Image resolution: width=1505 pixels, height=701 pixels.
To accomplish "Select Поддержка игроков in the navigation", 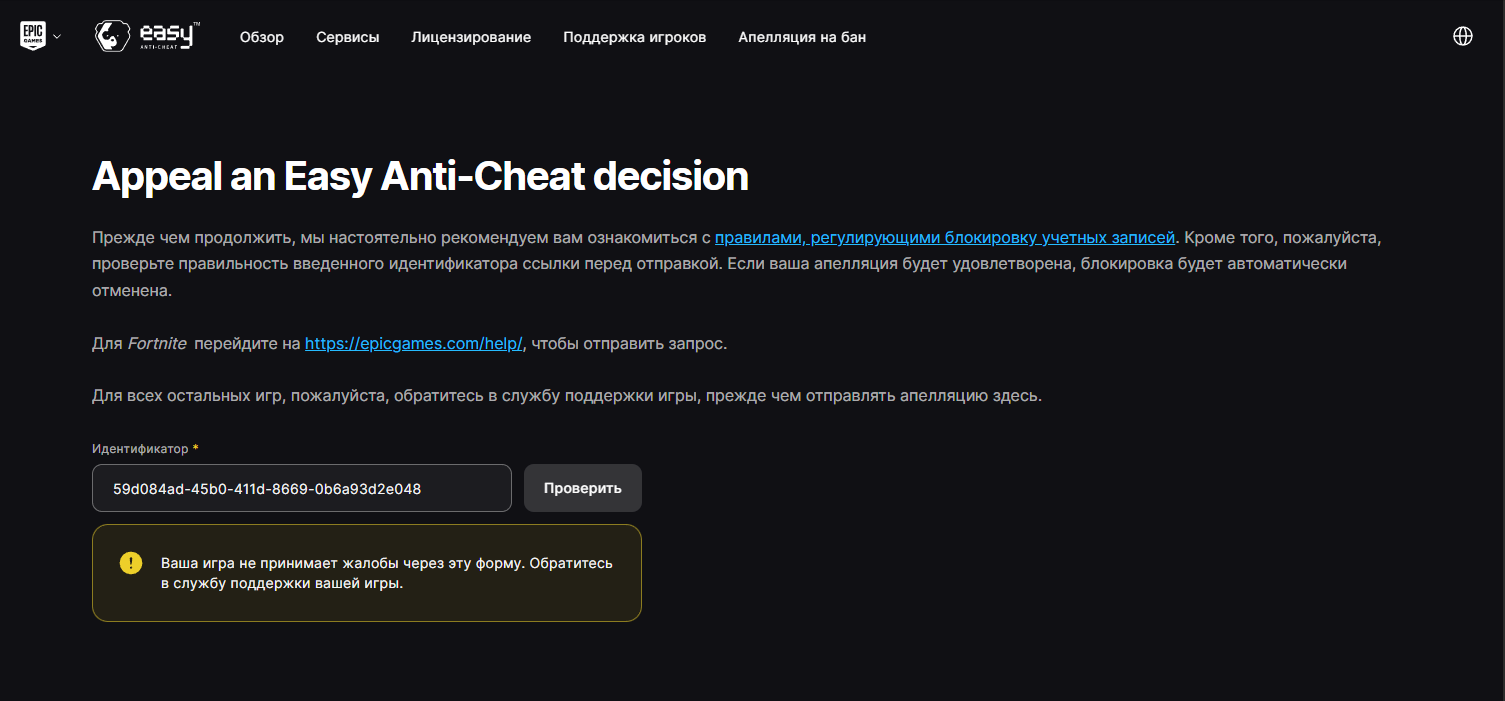I will click(635, 37).
